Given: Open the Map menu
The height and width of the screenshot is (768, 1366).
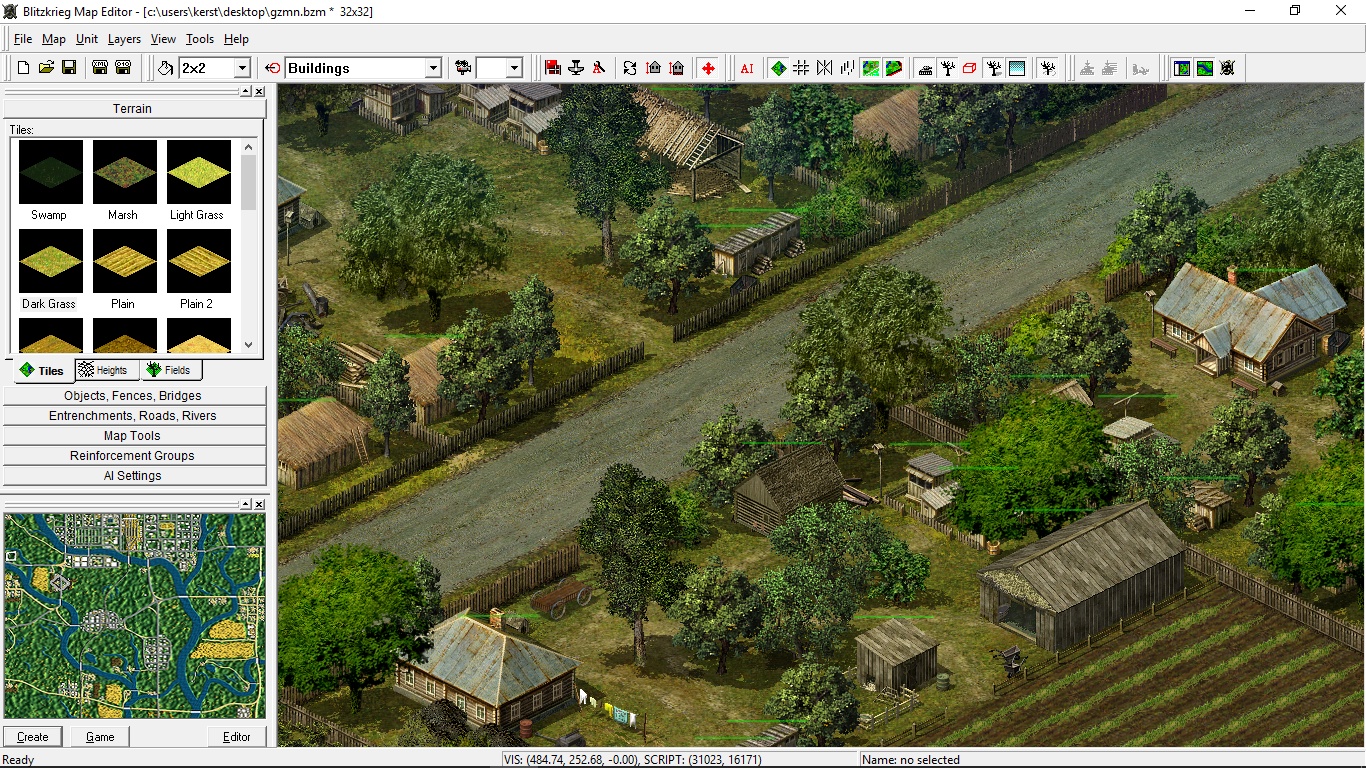Looking at the screenshot, I should 54,39.
